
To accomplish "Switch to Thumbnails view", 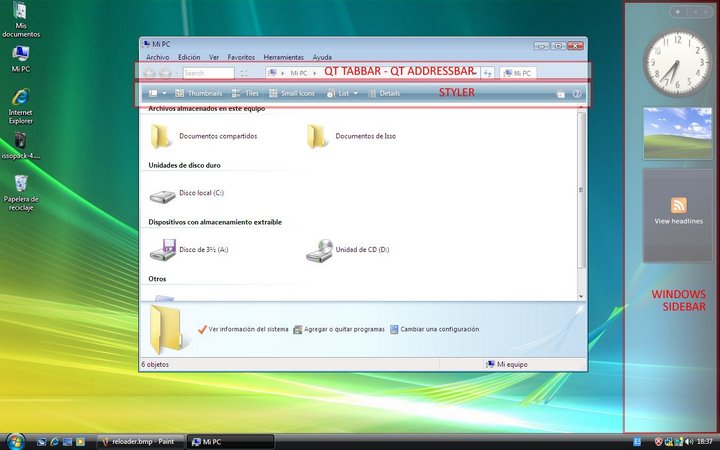I will tap(198, 93).
